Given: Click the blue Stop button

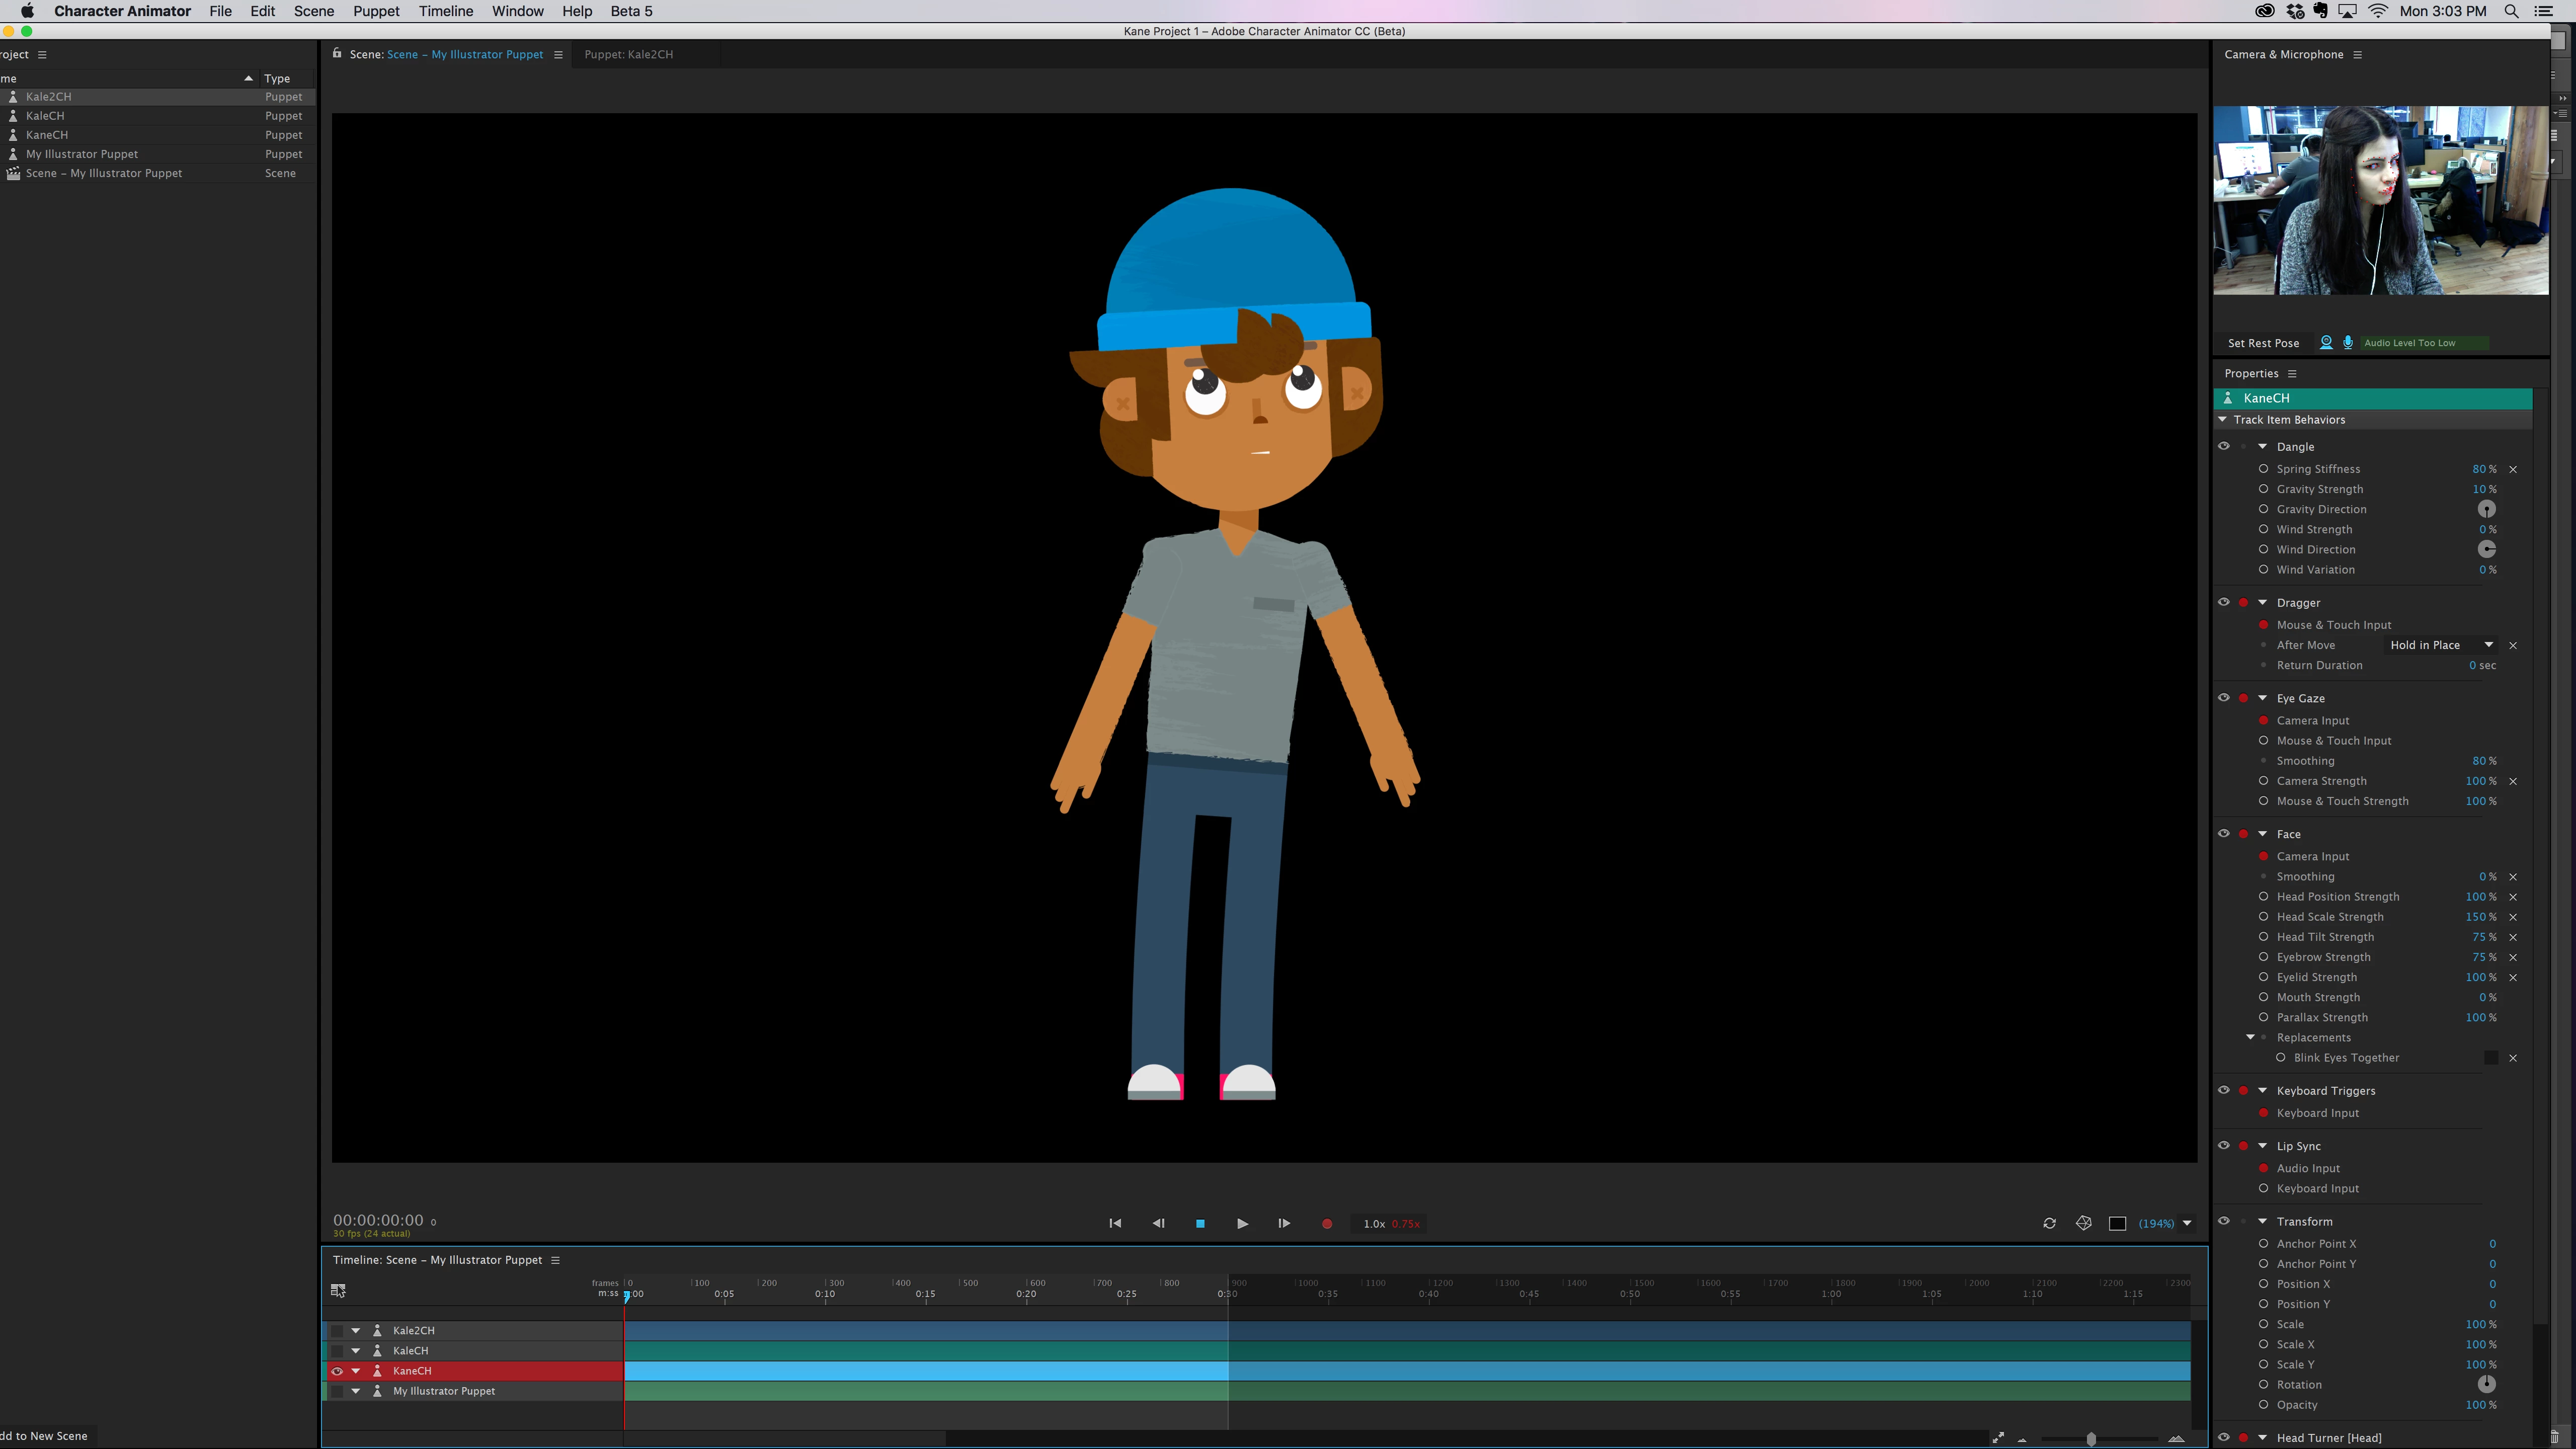Looking at the screenshot, I should click(x=1200, y=1223).
